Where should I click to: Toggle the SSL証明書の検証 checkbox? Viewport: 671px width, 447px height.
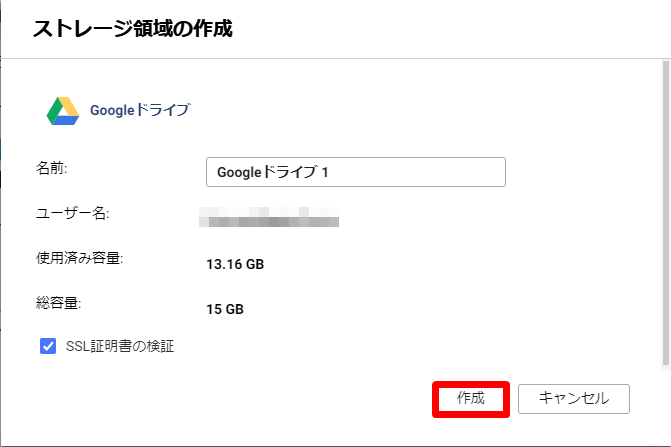[48, 346]
